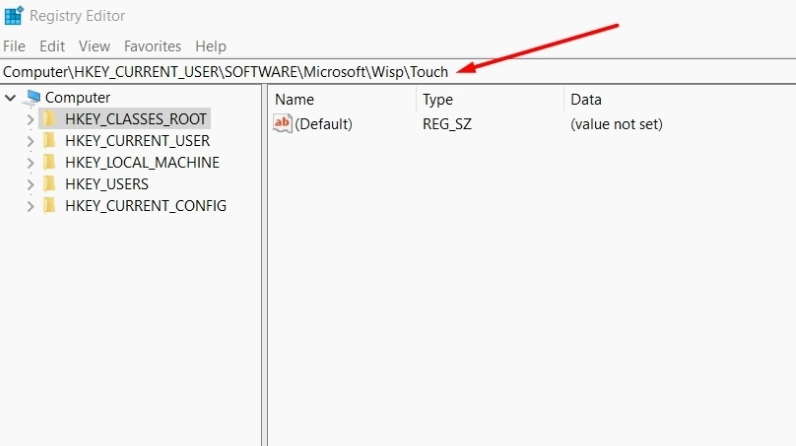Image resolution: width=796 pixels, height=446 pixels.
Task: Expand the HKEY_LOCAL_MACHINE key
Action: tap(31, 163)
